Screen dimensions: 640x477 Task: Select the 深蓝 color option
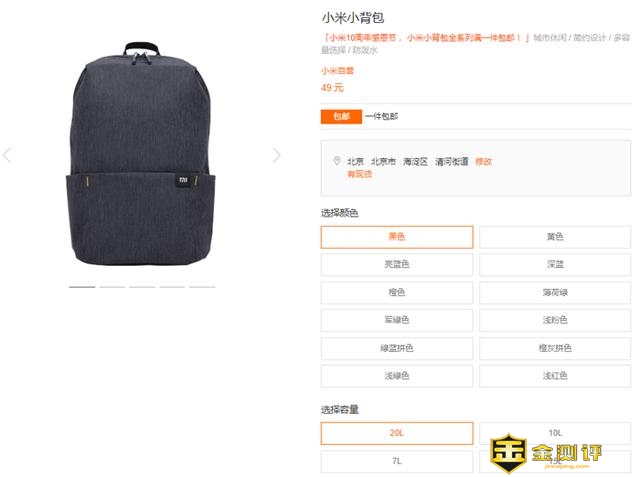555,264
